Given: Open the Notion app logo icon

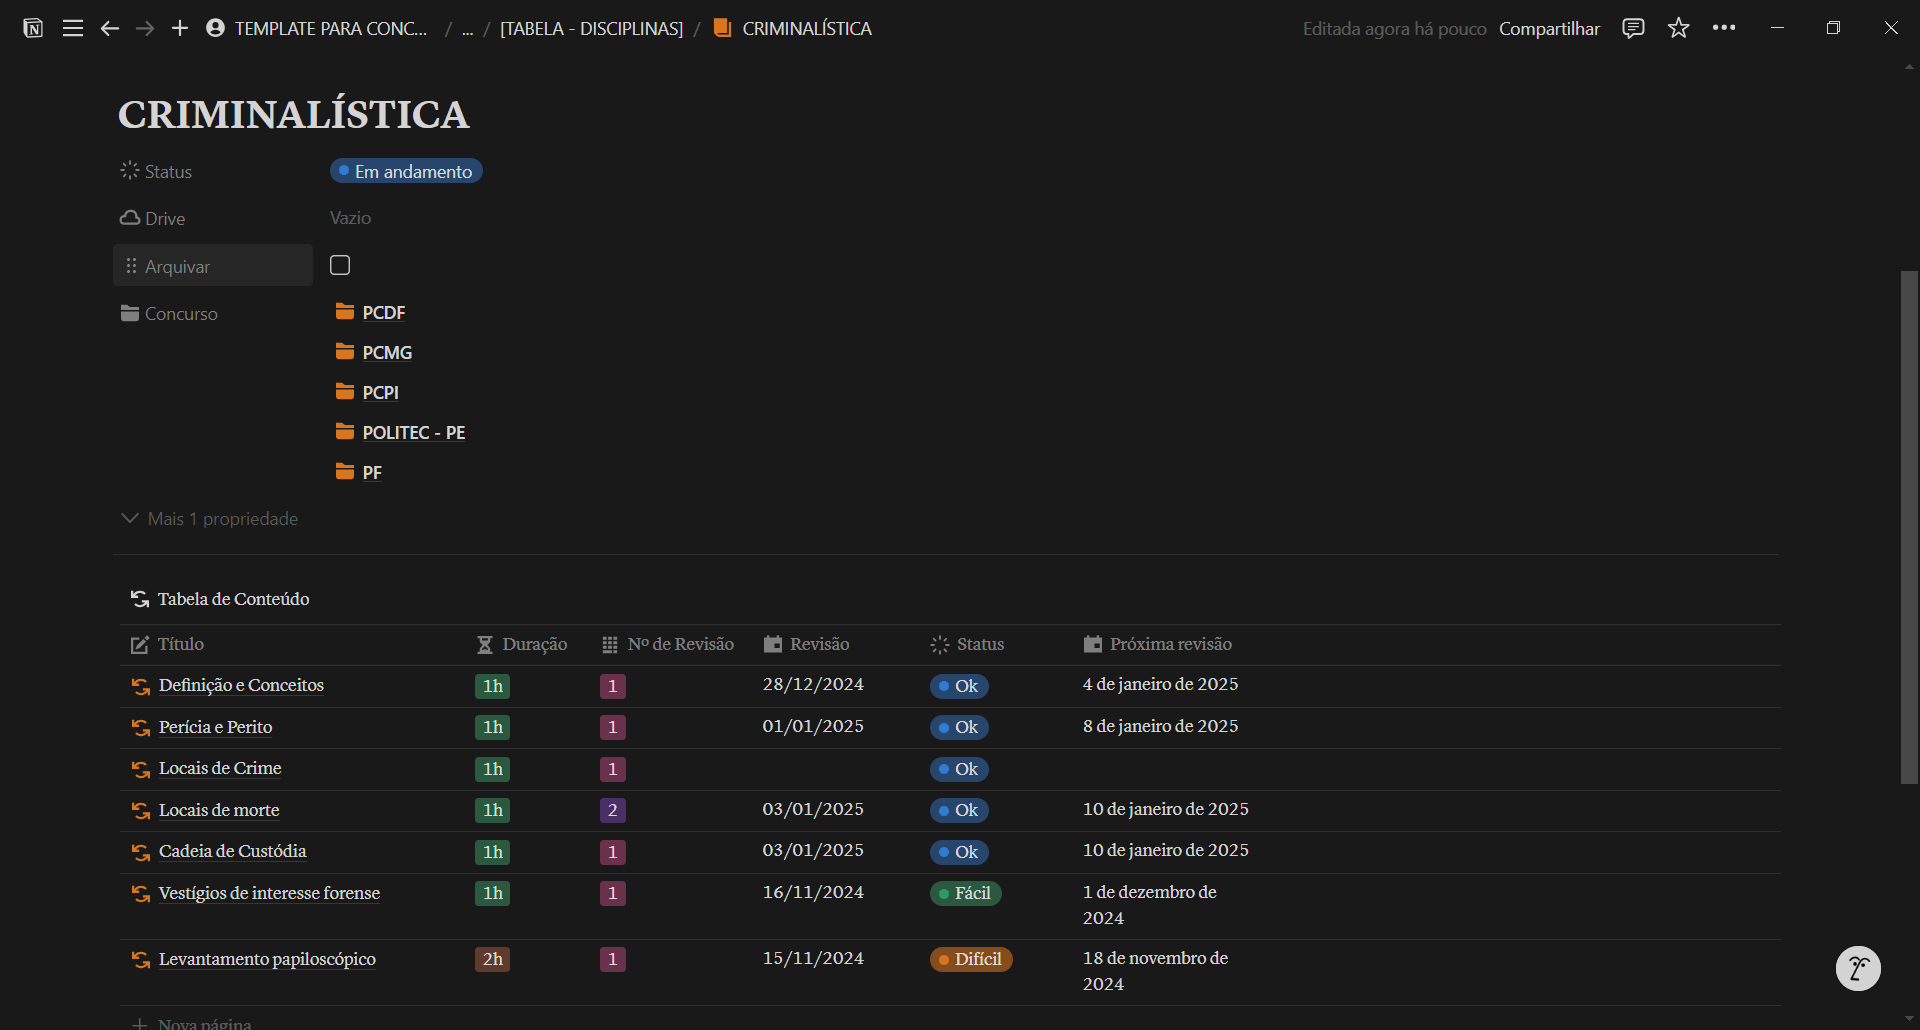Looking at the screenshot, I should [x=33, y=28].
